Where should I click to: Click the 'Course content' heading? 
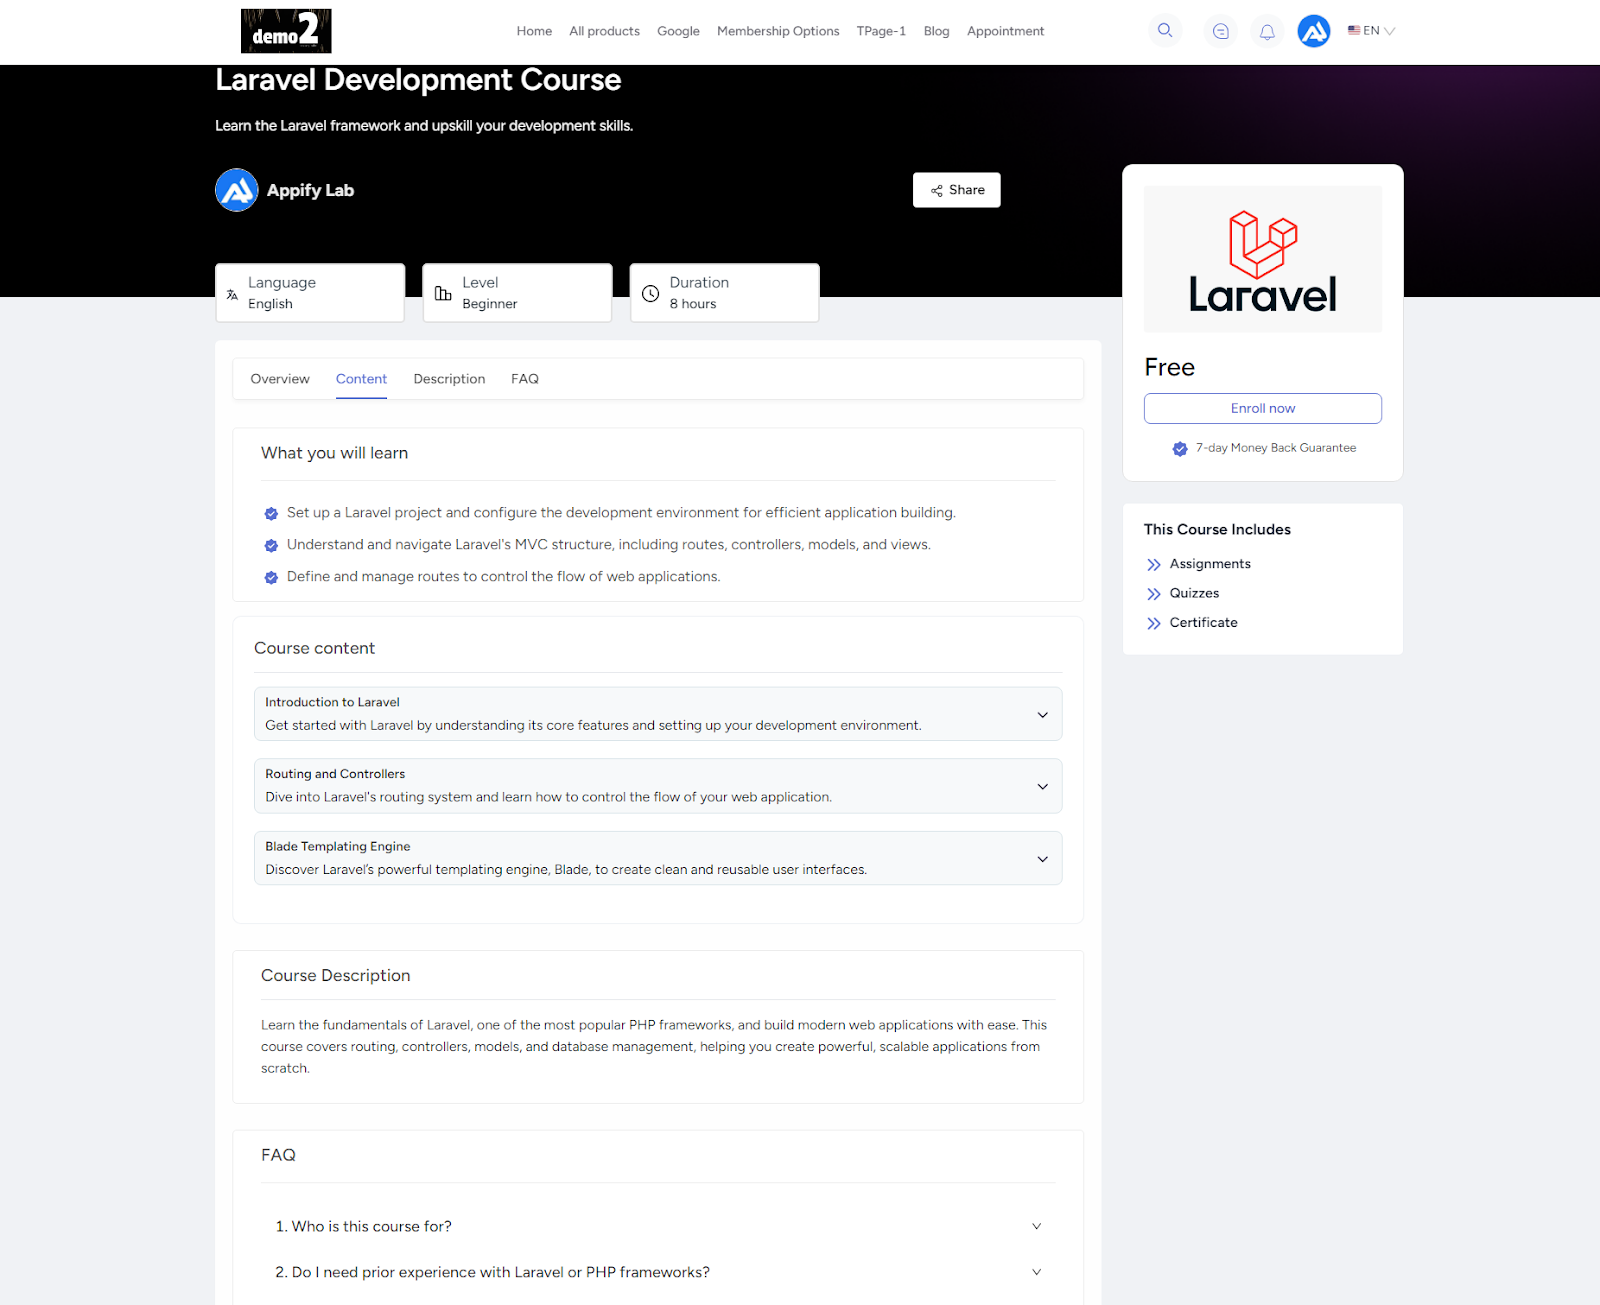314,648
